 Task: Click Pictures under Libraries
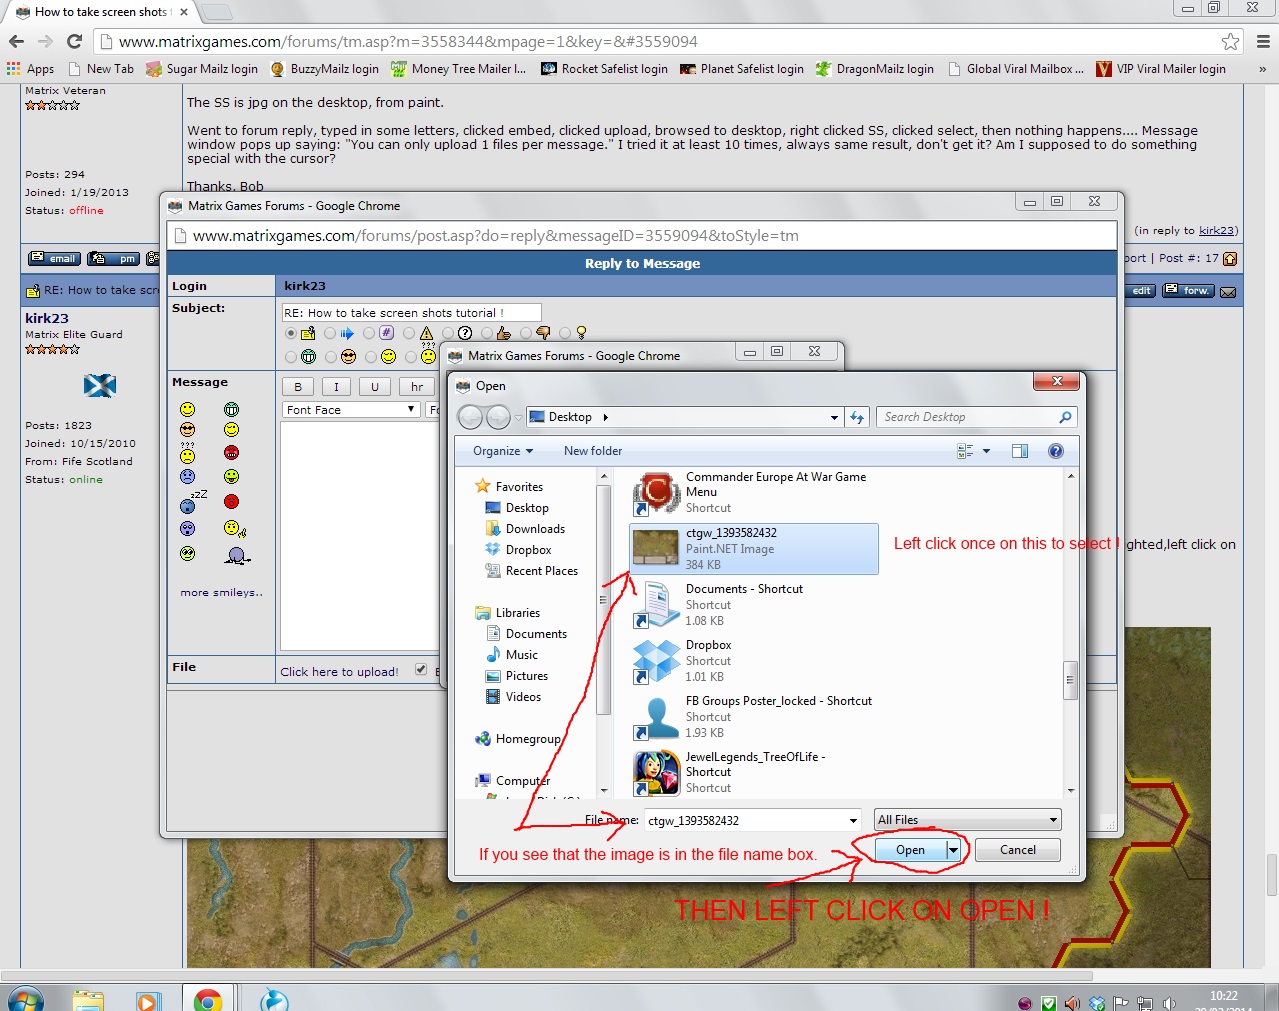527,676
